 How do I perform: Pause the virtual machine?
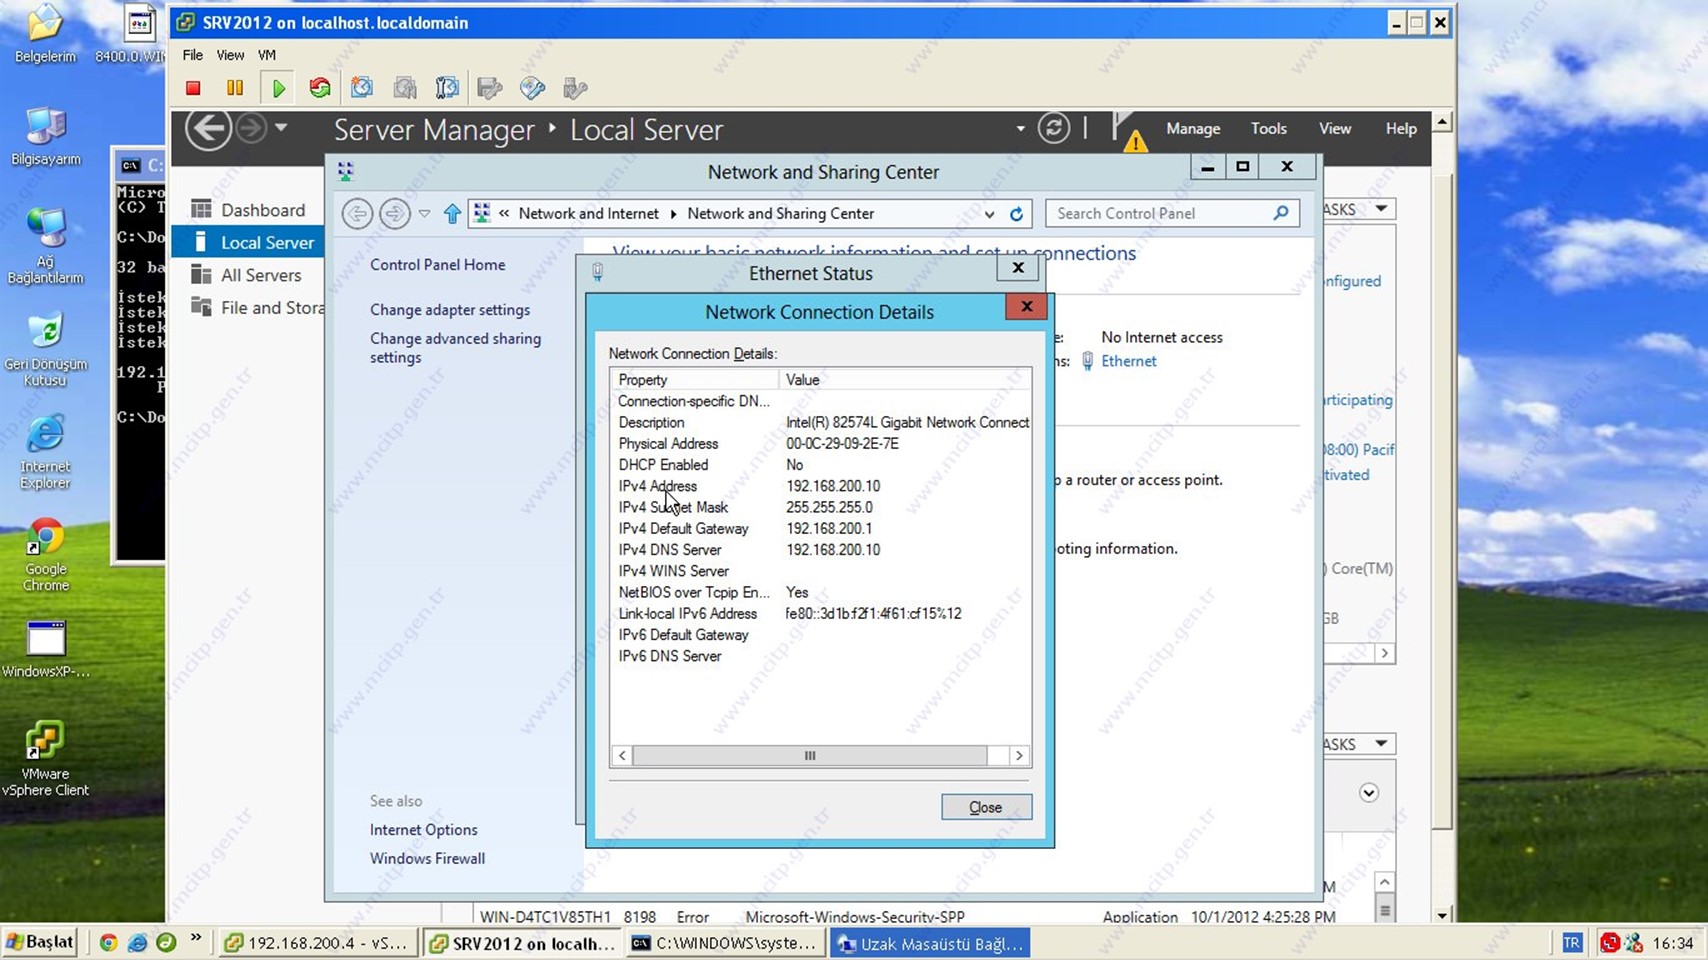235,88
